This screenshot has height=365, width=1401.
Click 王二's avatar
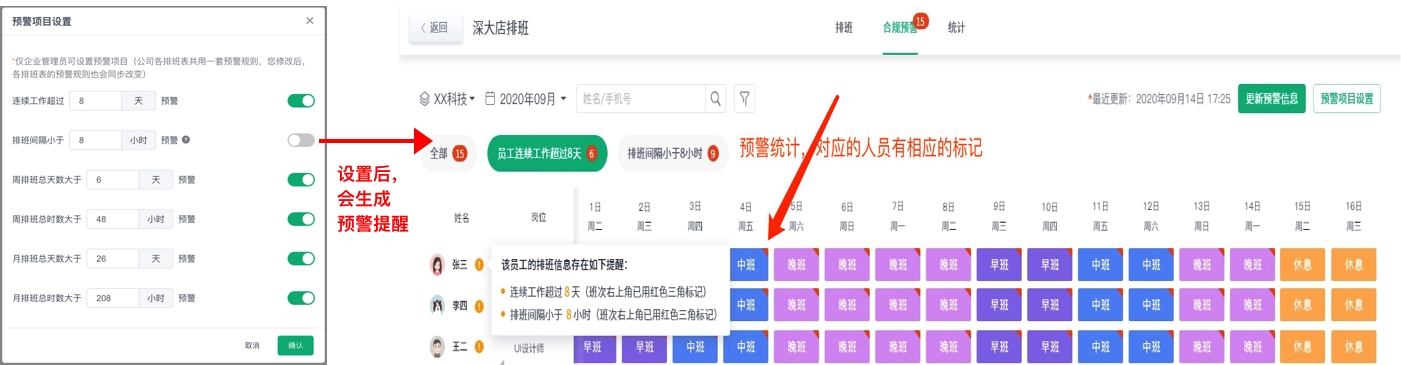coord(437,347)
